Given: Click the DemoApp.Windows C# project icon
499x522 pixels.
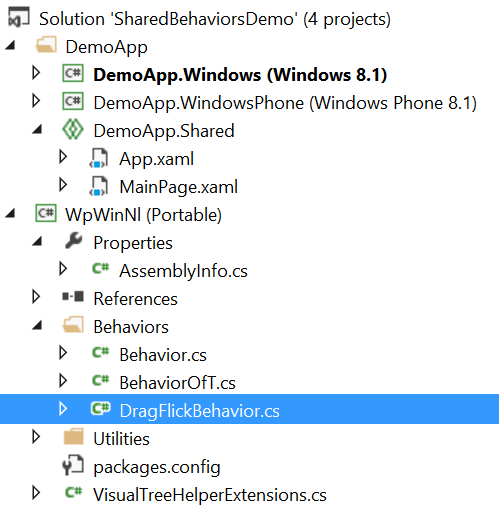Looking at the screenshot, I should (x=73, y=73).
